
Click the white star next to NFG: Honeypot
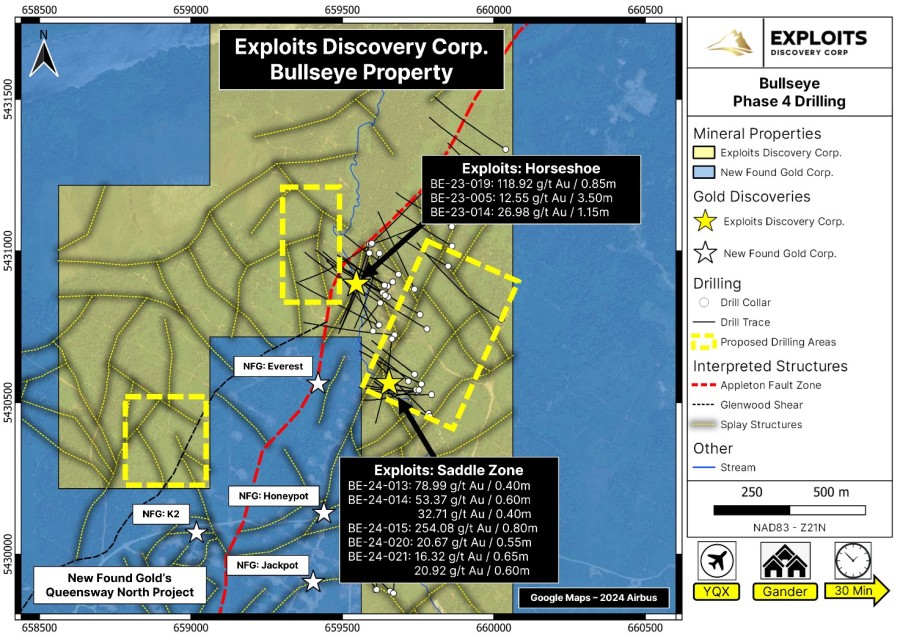(x=324, y=512)
